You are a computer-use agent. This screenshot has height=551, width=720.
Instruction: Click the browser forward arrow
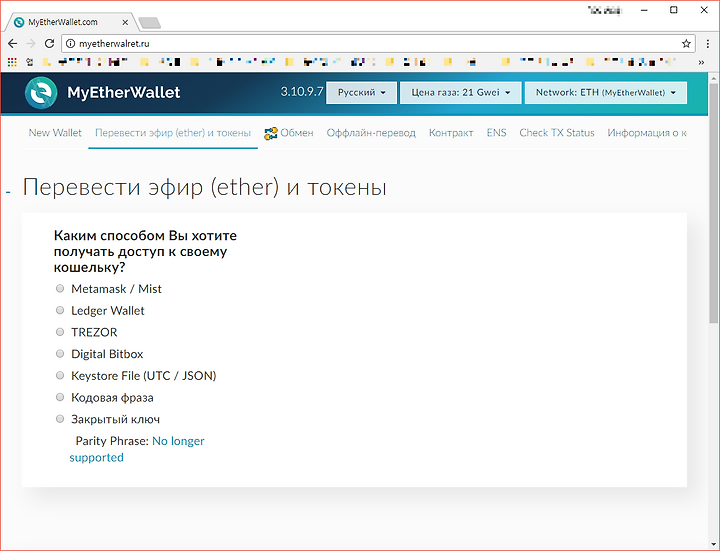point(31,44)
